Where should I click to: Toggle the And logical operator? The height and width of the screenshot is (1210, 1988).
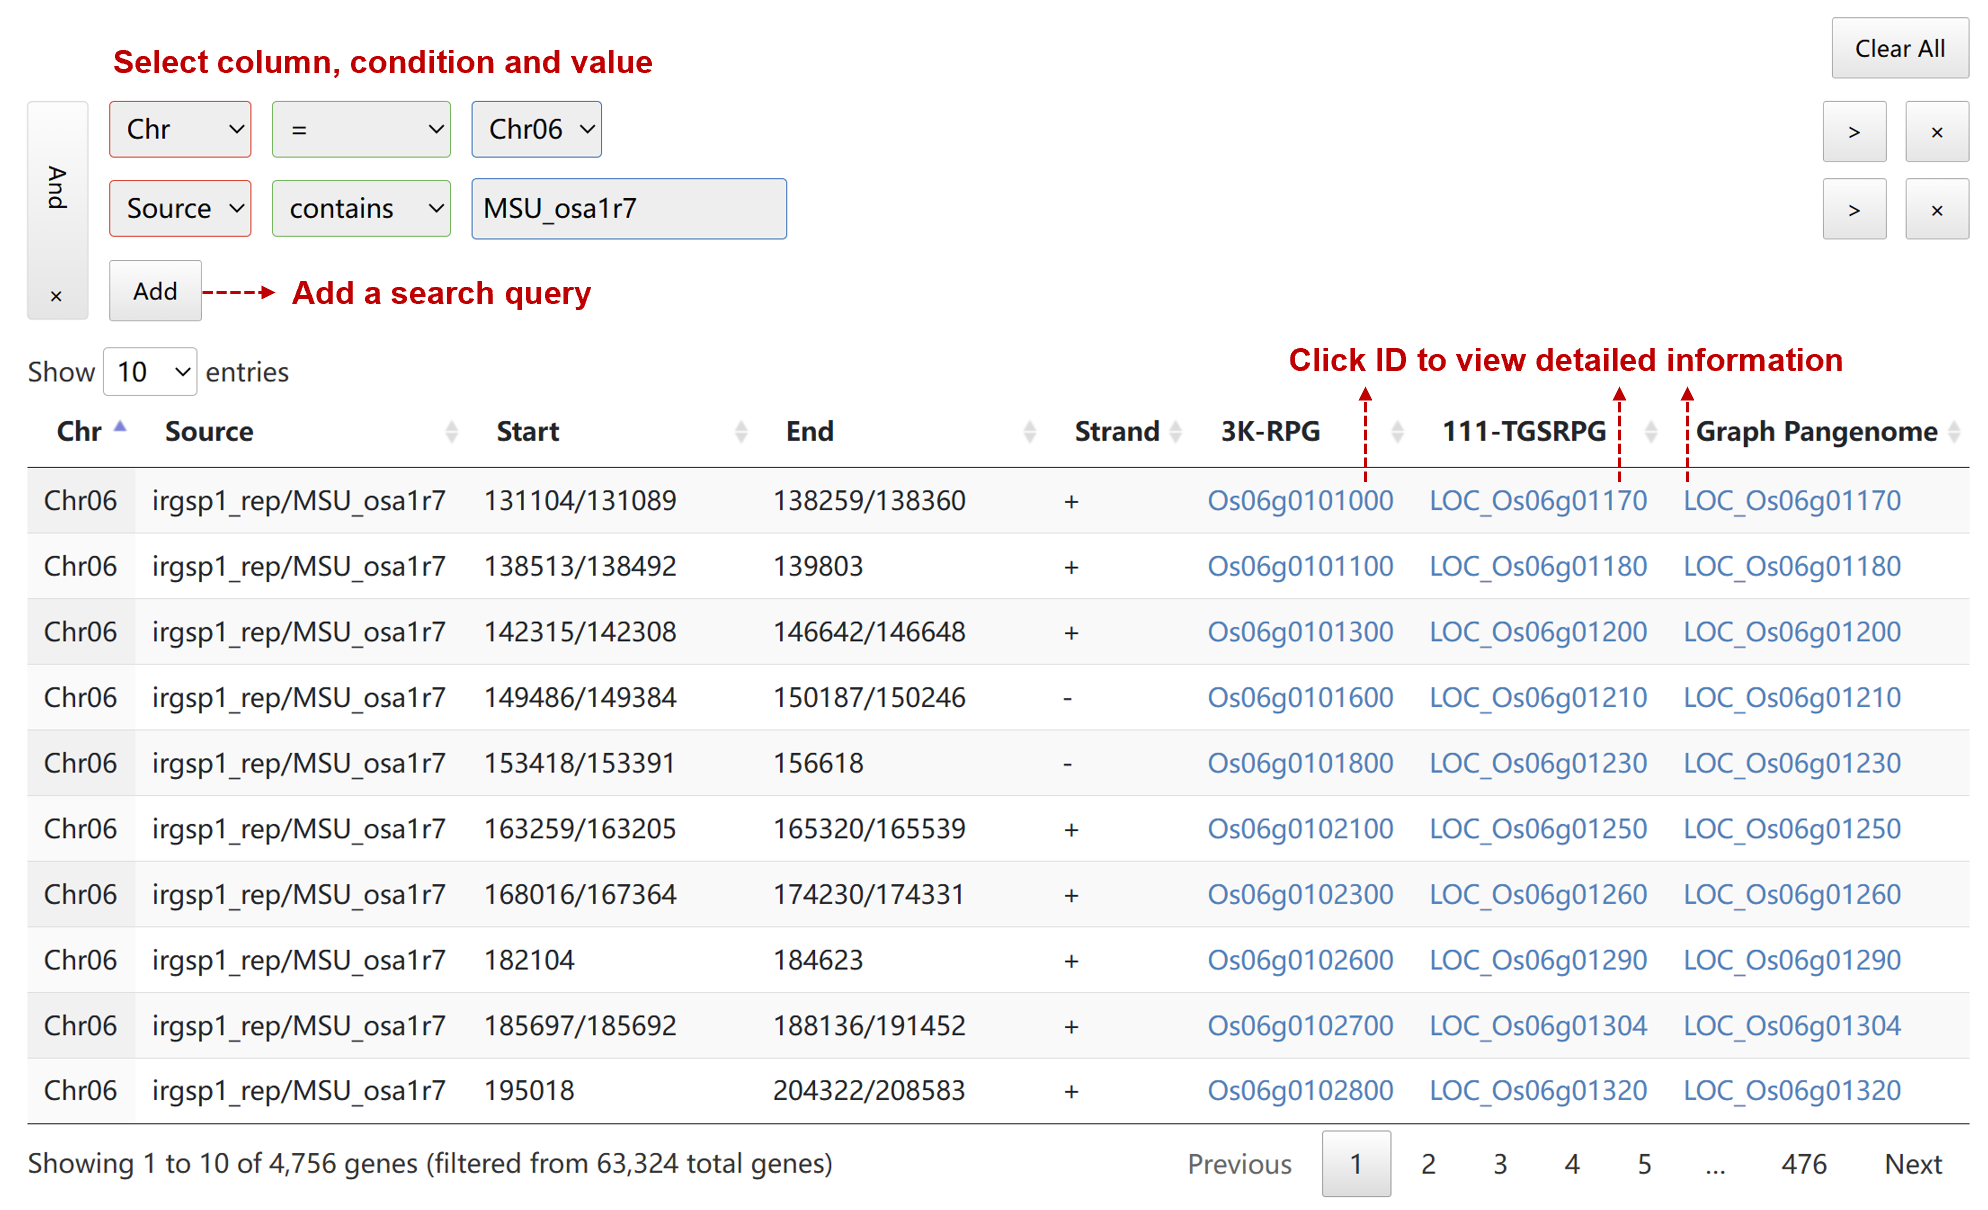[x=57, y=187]
